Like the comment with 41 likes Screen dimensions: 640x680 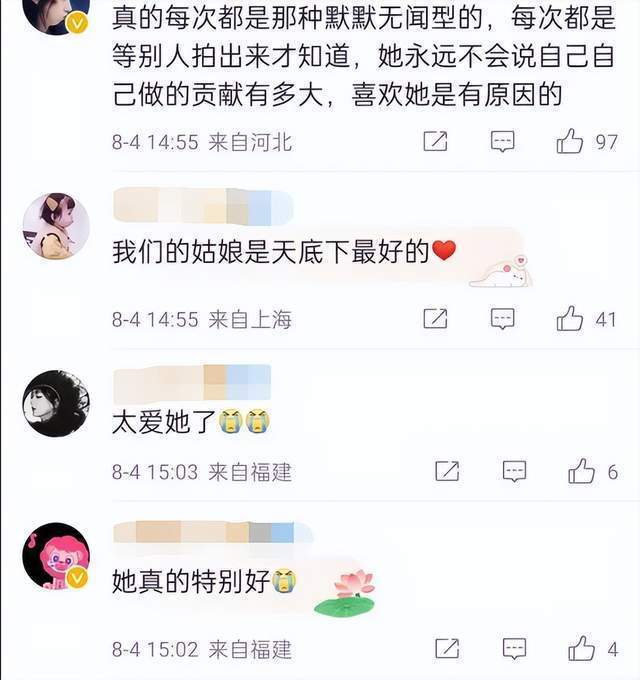570,319
